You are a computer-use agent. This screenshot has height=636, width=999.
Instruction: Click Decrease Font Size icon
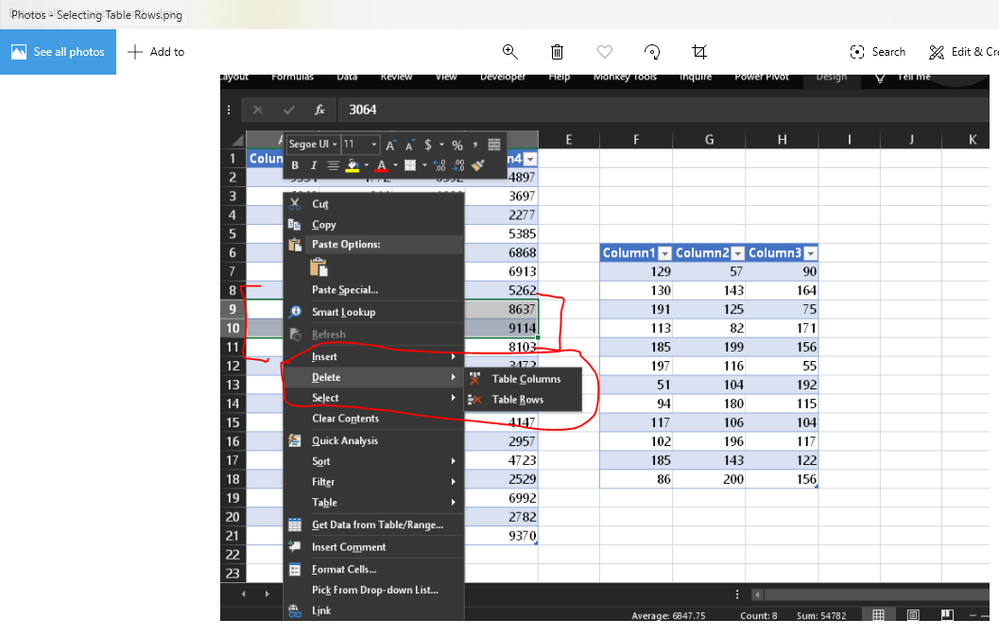pyautogui.click(x=410, y=145)
